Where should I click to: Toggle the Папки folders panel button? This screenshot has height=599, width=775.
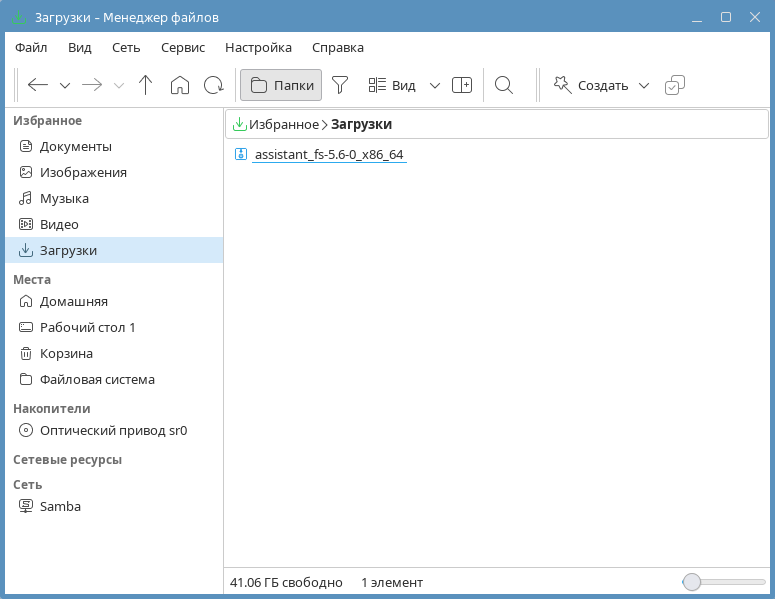[x=281, y=86]
